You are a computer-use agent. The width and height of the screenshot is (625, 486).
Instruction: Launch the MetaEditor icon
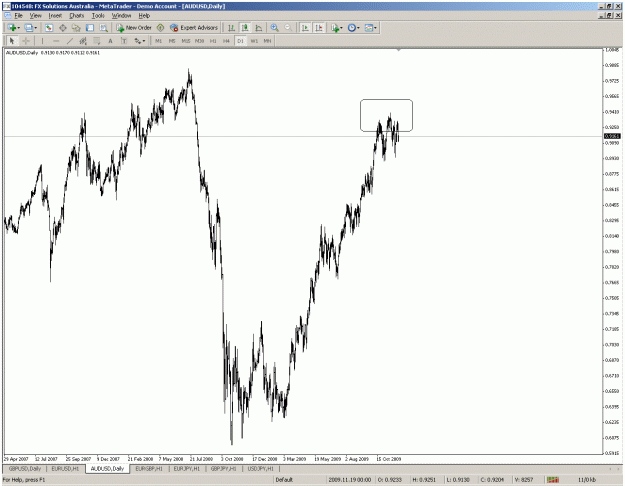[x=160, y=28]
